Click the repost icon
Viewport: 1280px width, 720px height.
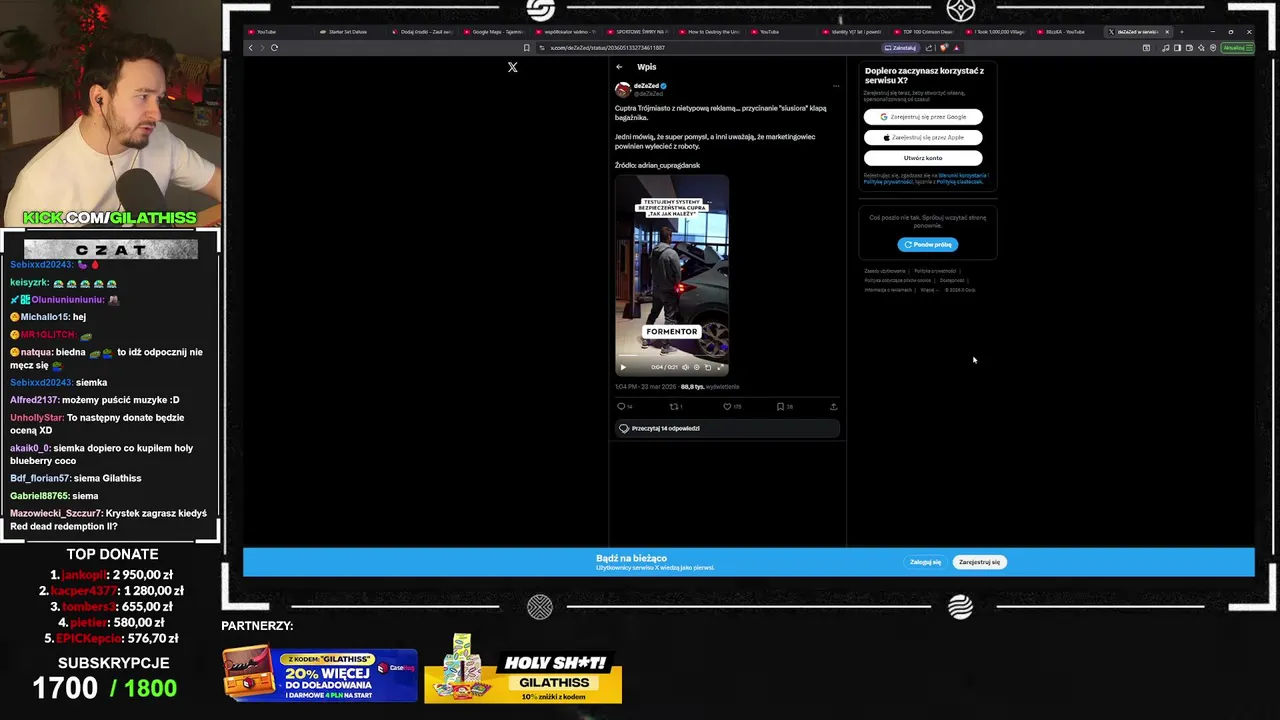(674, 406)
